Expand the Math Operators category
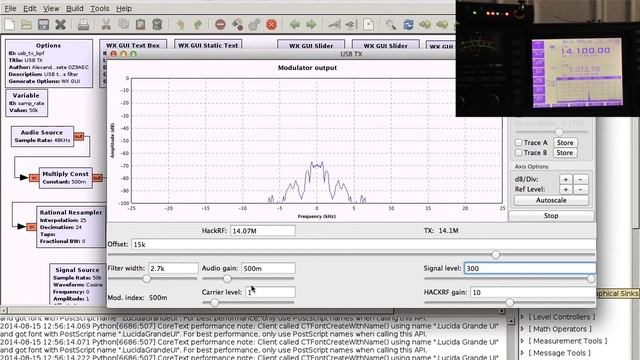The height and width of the screenshot is (360, 640). coord(522,329)
